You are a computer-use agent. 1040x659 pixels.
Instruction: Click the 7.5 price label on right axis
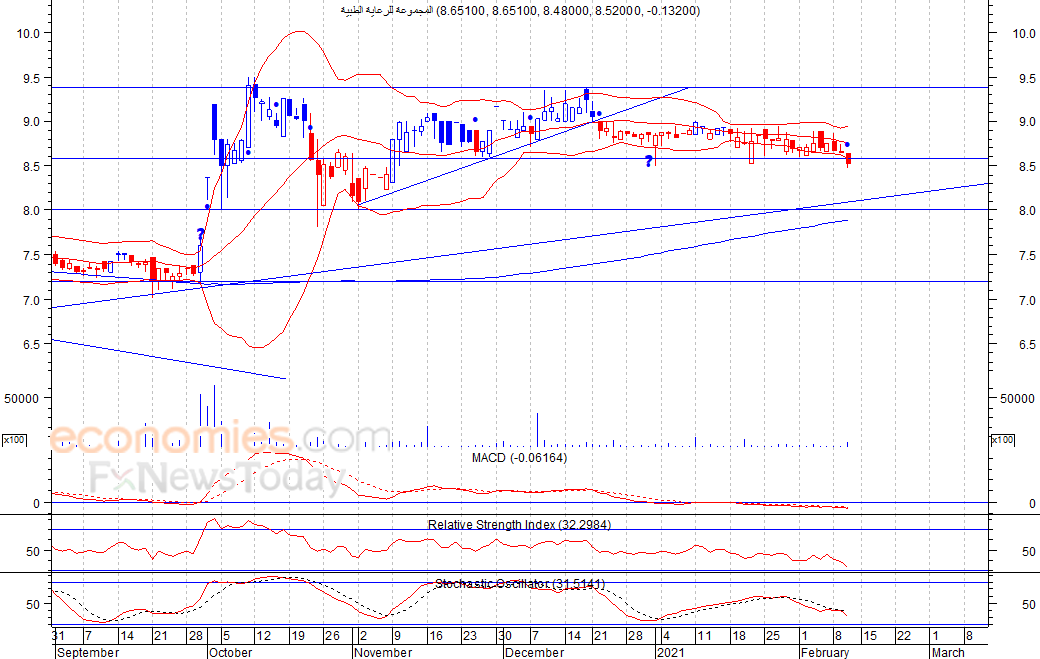[1026, 255]
